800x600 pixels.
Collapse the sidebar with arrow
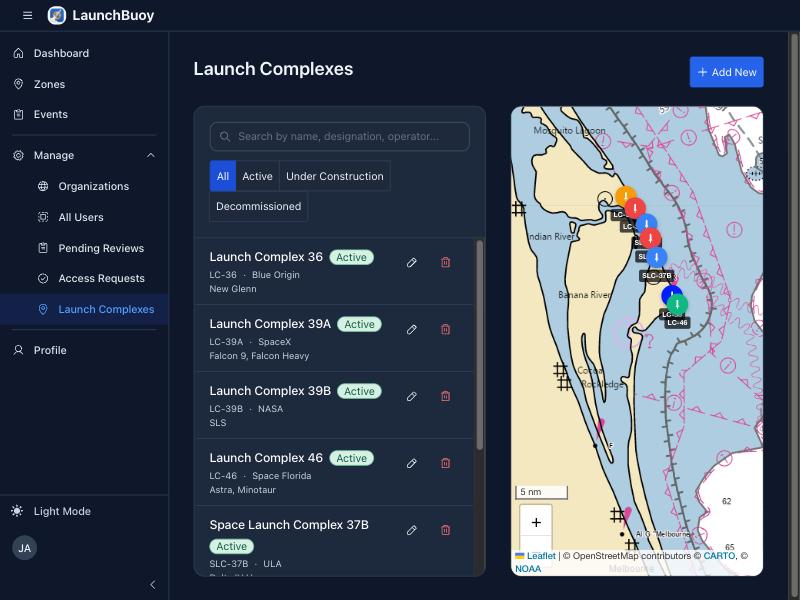pyautogui.click(x=152, y=585)
